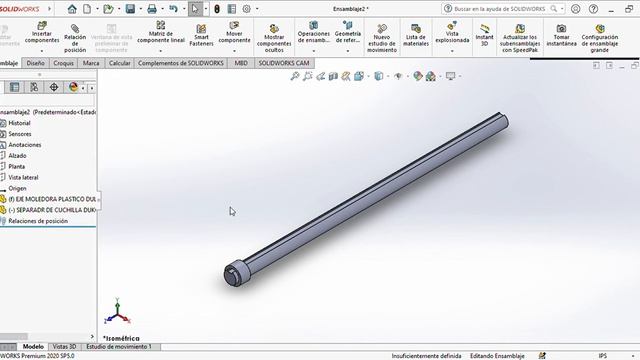Screen dimensions: 640x360
Task: Open dropdown next to Save icon
Action: coord(140,9)
